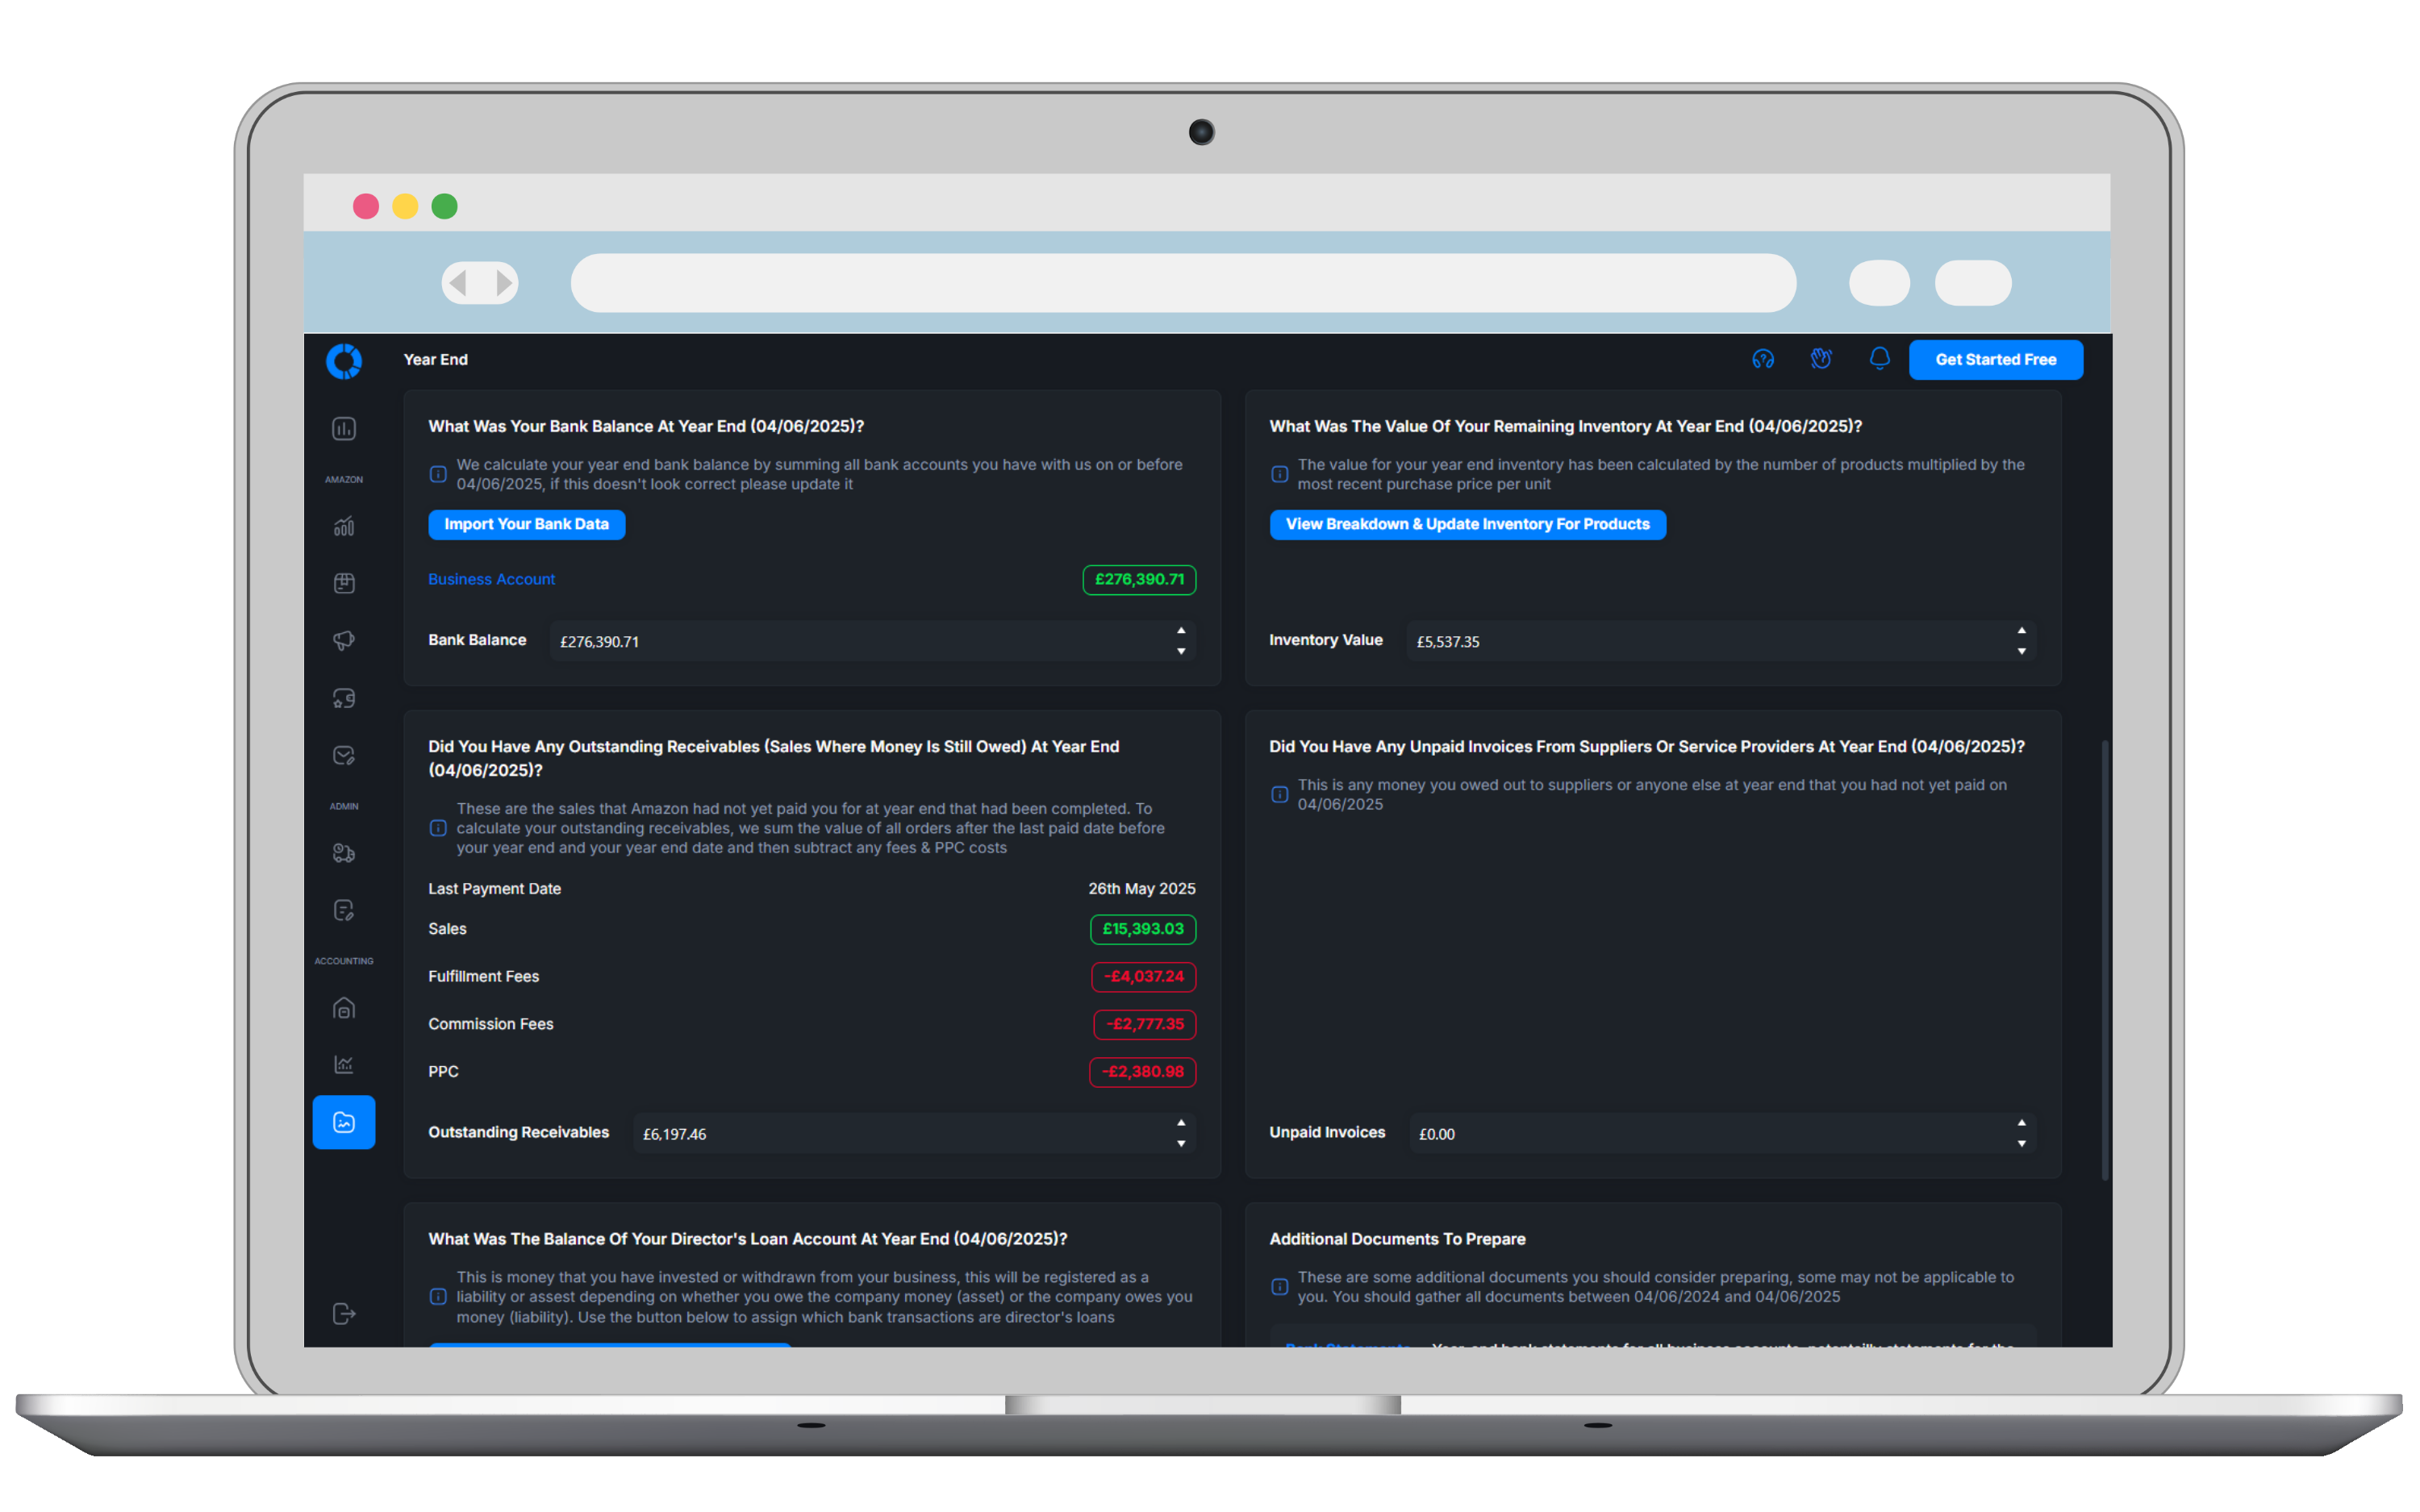Click the red Commission Fees -£2,777.35 badge
Screen dimensions: 2420x1512
1144,1024
